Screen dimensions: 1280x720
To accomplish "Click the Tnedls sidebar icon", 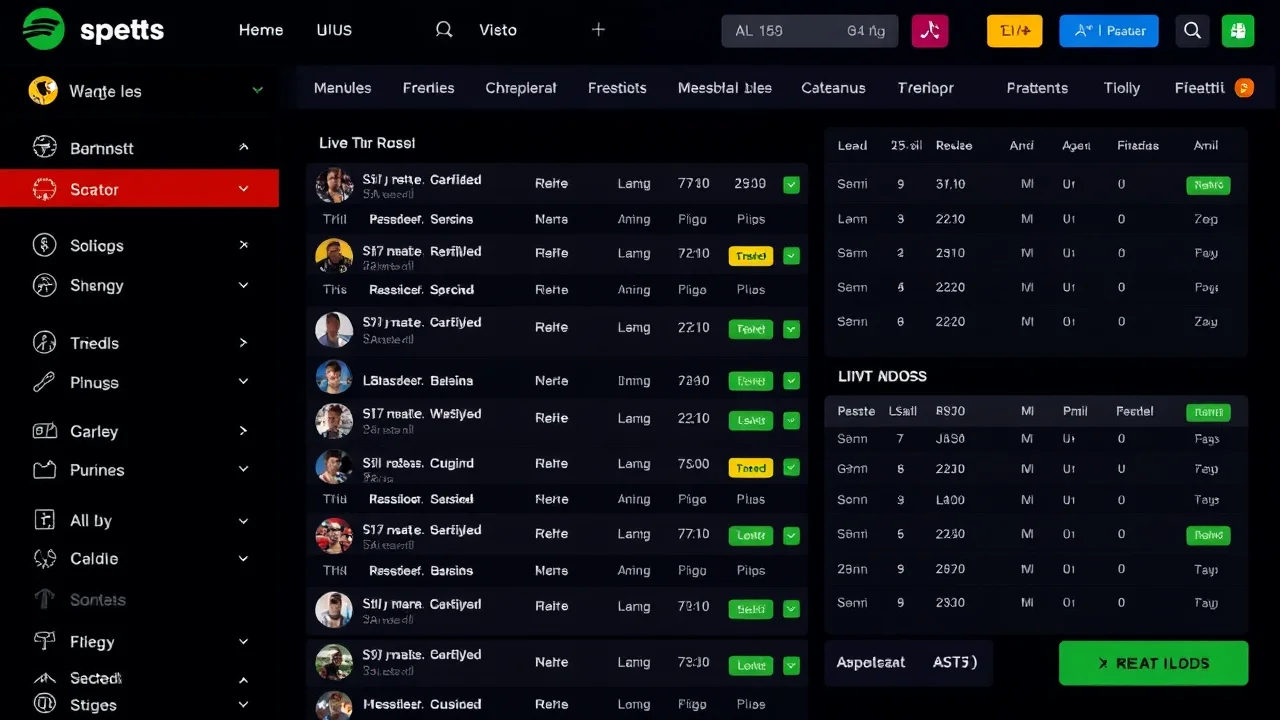I will (44, 343).
